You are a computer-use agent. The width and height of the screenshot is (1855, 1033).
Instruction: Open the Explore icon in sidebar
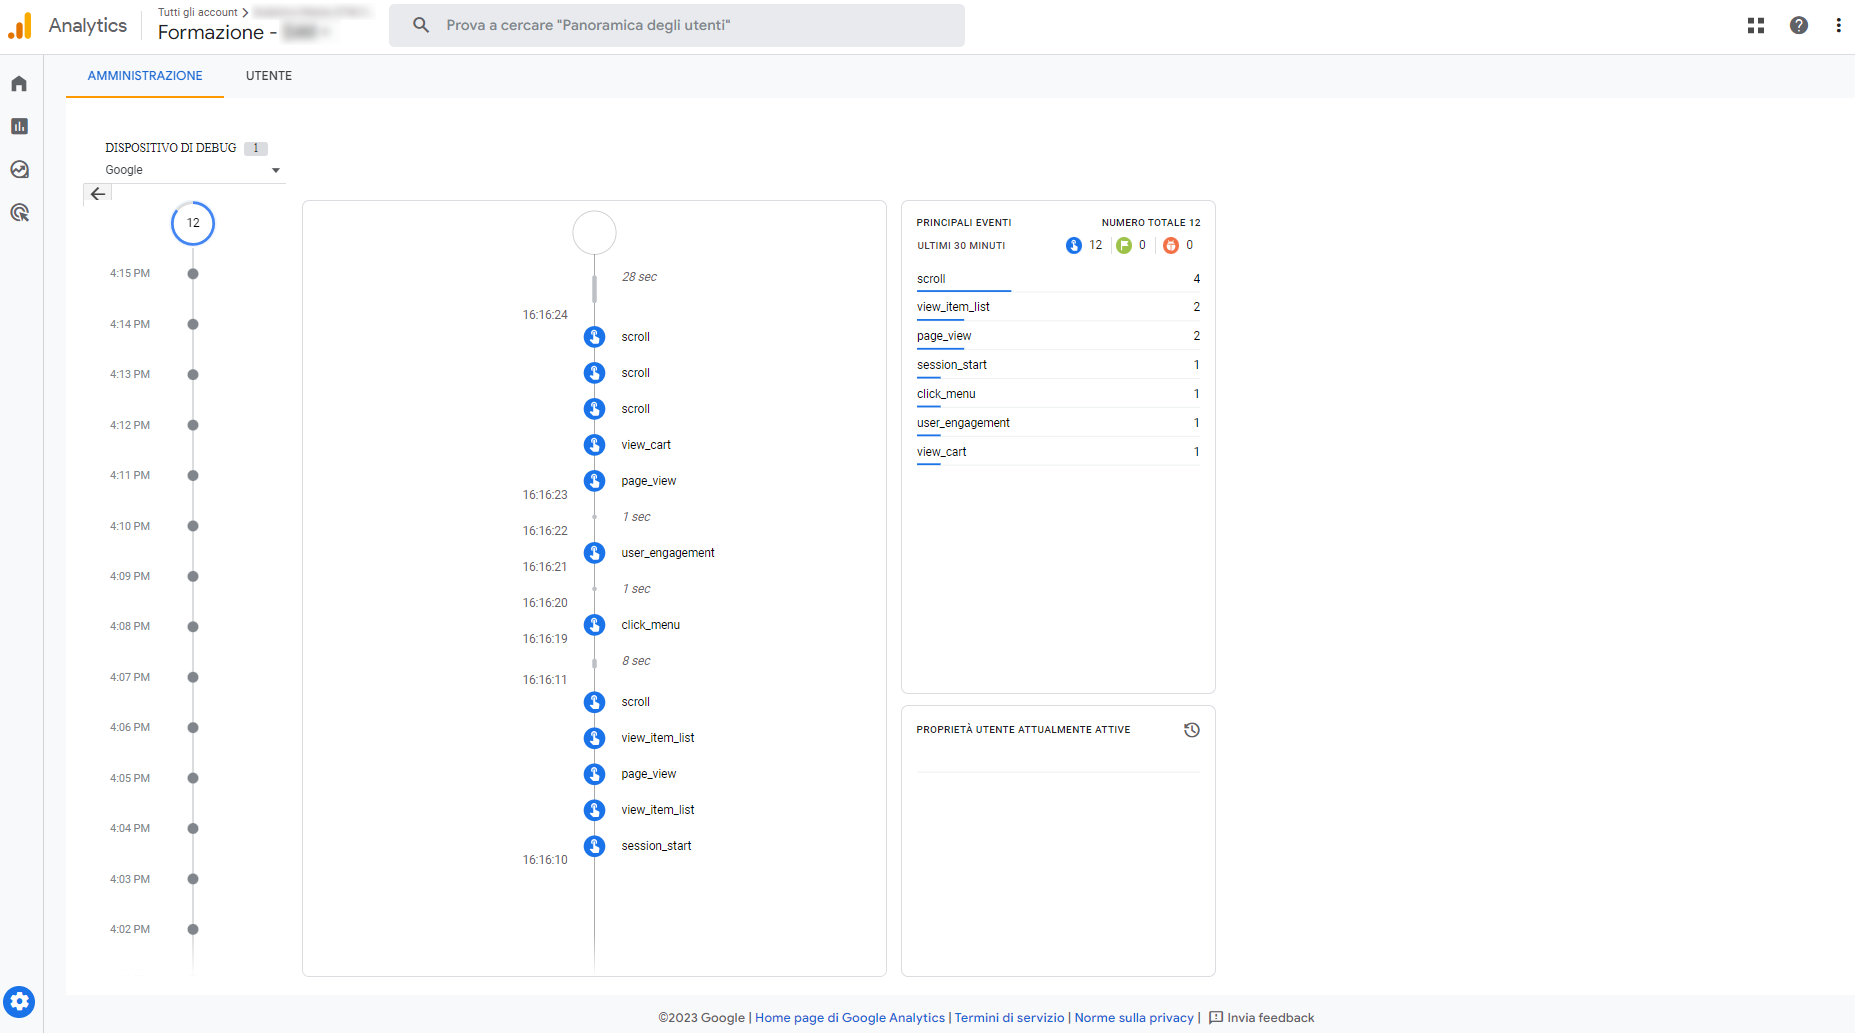point(19,169)
